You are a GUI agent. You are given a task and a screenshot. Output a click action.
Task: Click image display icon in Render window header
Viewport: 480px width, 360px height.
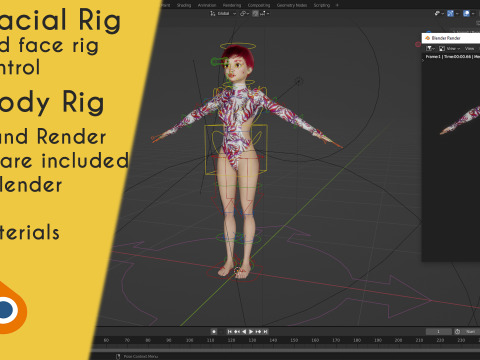pyautogui.click(x=442, y=49)
